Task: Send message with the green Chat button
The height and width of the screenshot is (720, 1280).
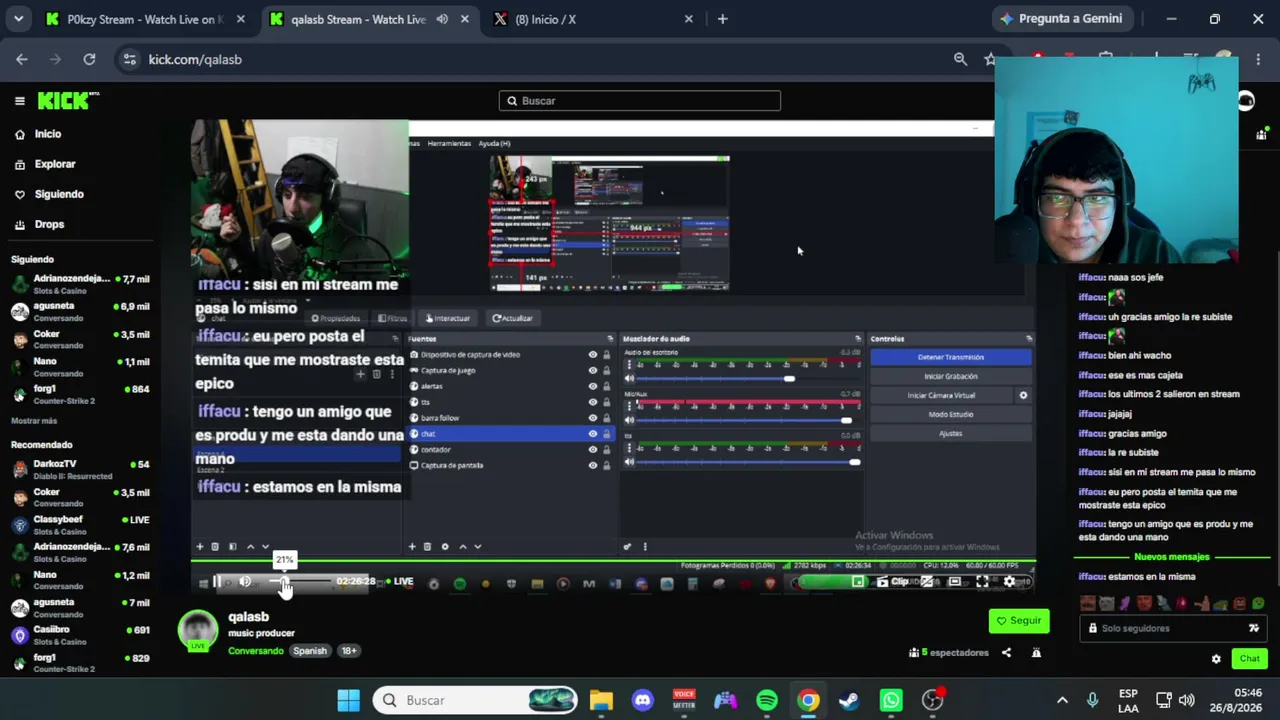Action: click(x=1249, y=659)
